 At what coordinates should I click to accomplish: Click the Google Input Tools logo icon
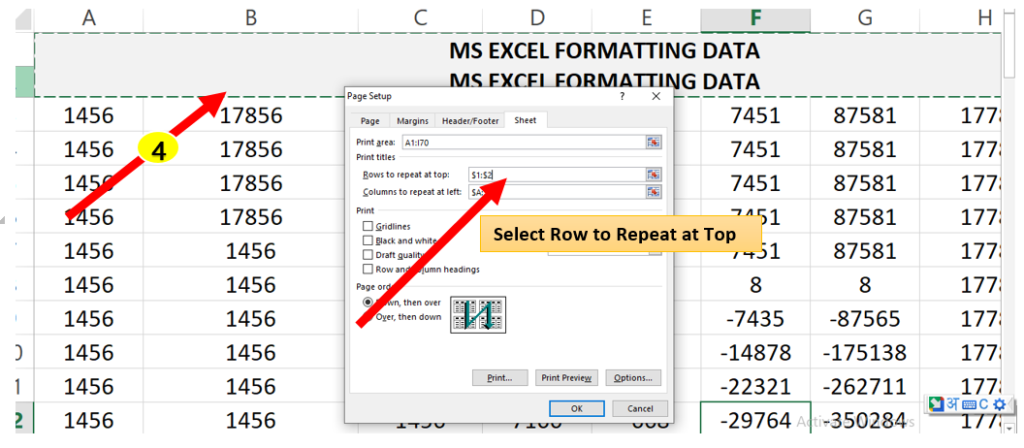coord(936,404)
